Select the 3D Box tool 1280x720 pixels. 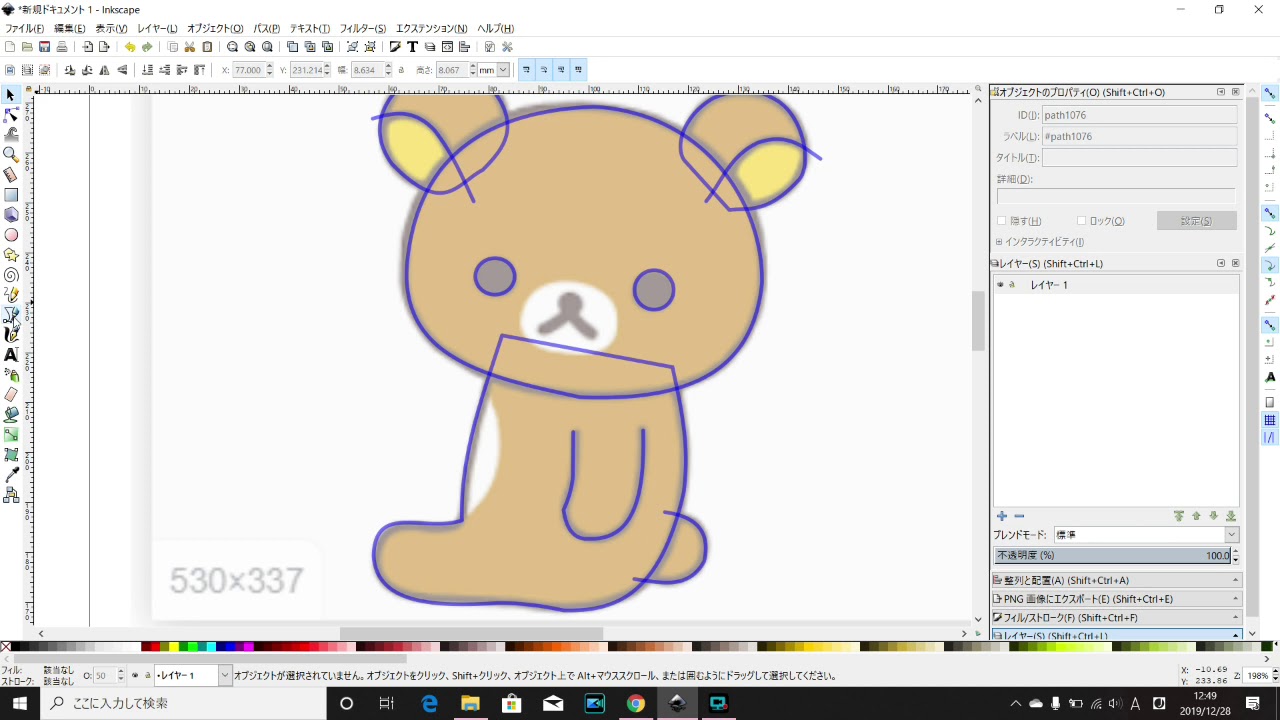coord(11,215)
